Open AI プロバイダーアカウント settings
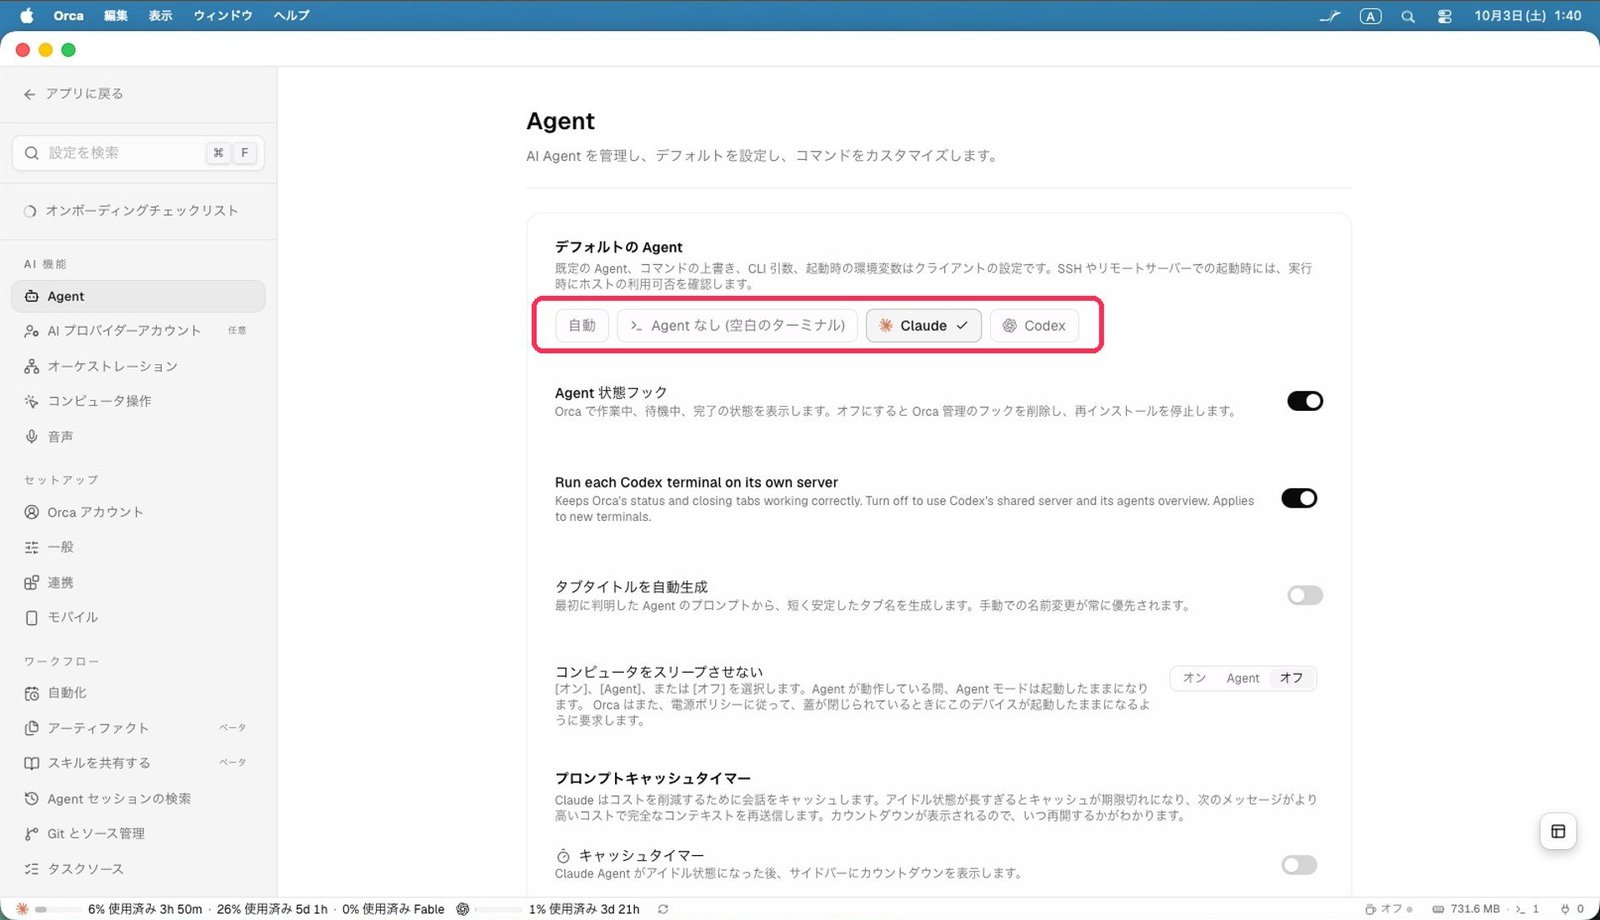The width and height of the screenshot is (1600, 920). 138,331
